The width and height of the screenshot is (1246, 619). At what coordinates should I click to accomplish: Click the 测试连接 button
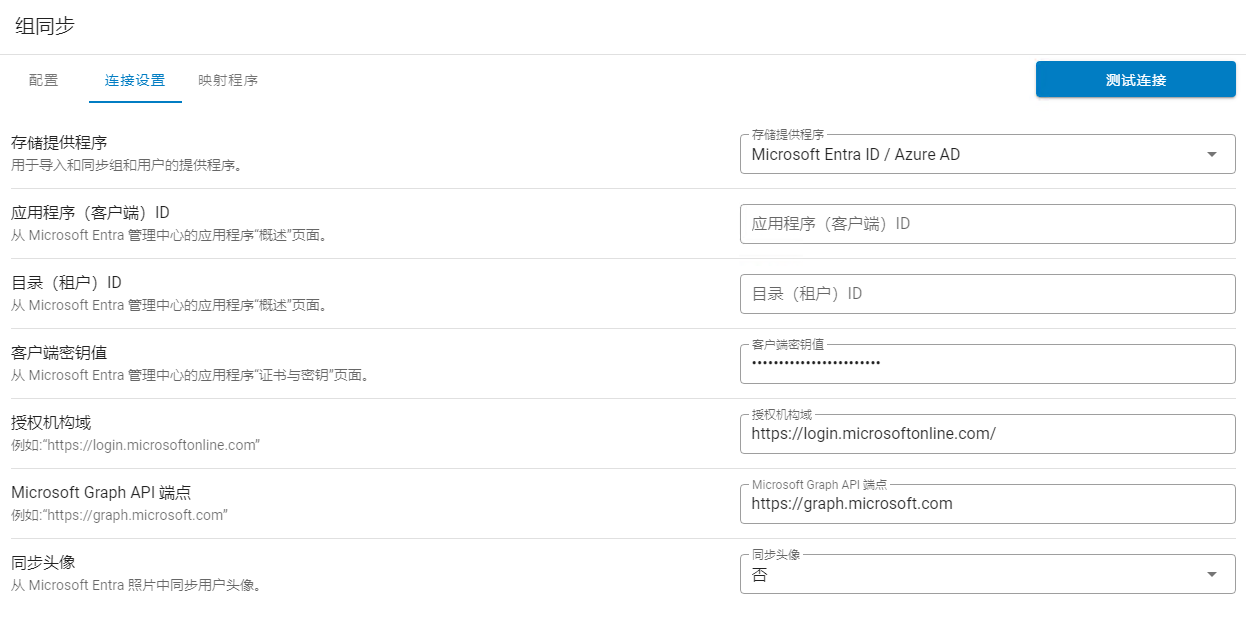pos(1135,80)
